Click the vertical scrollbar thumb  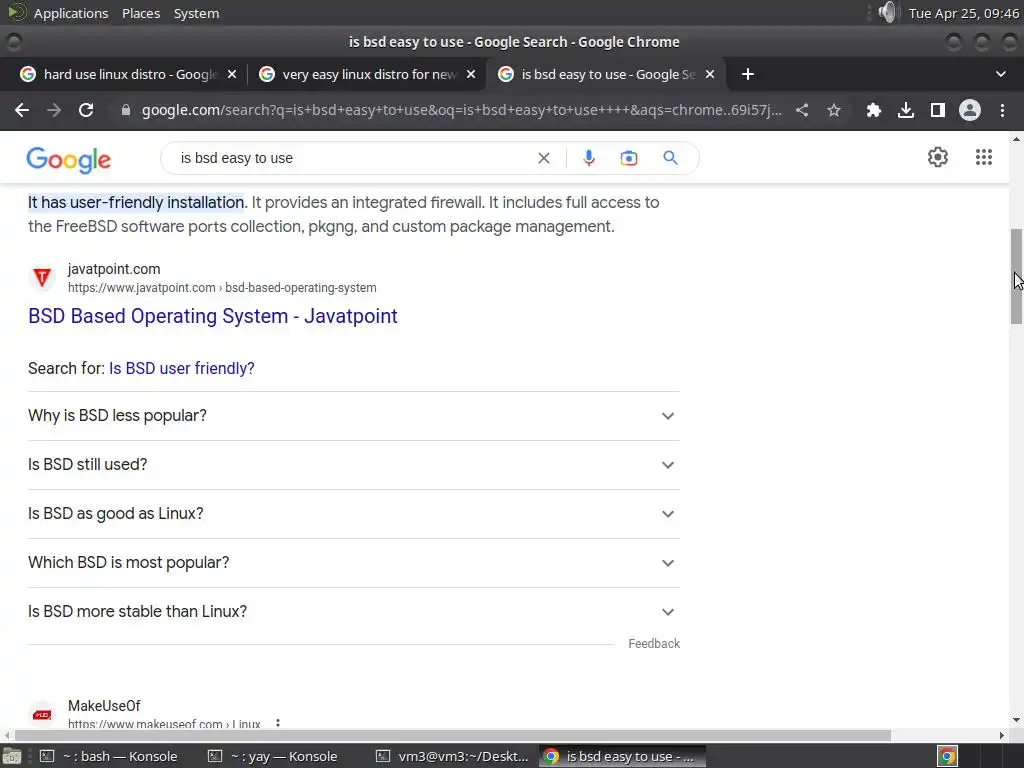(1017, 276)
